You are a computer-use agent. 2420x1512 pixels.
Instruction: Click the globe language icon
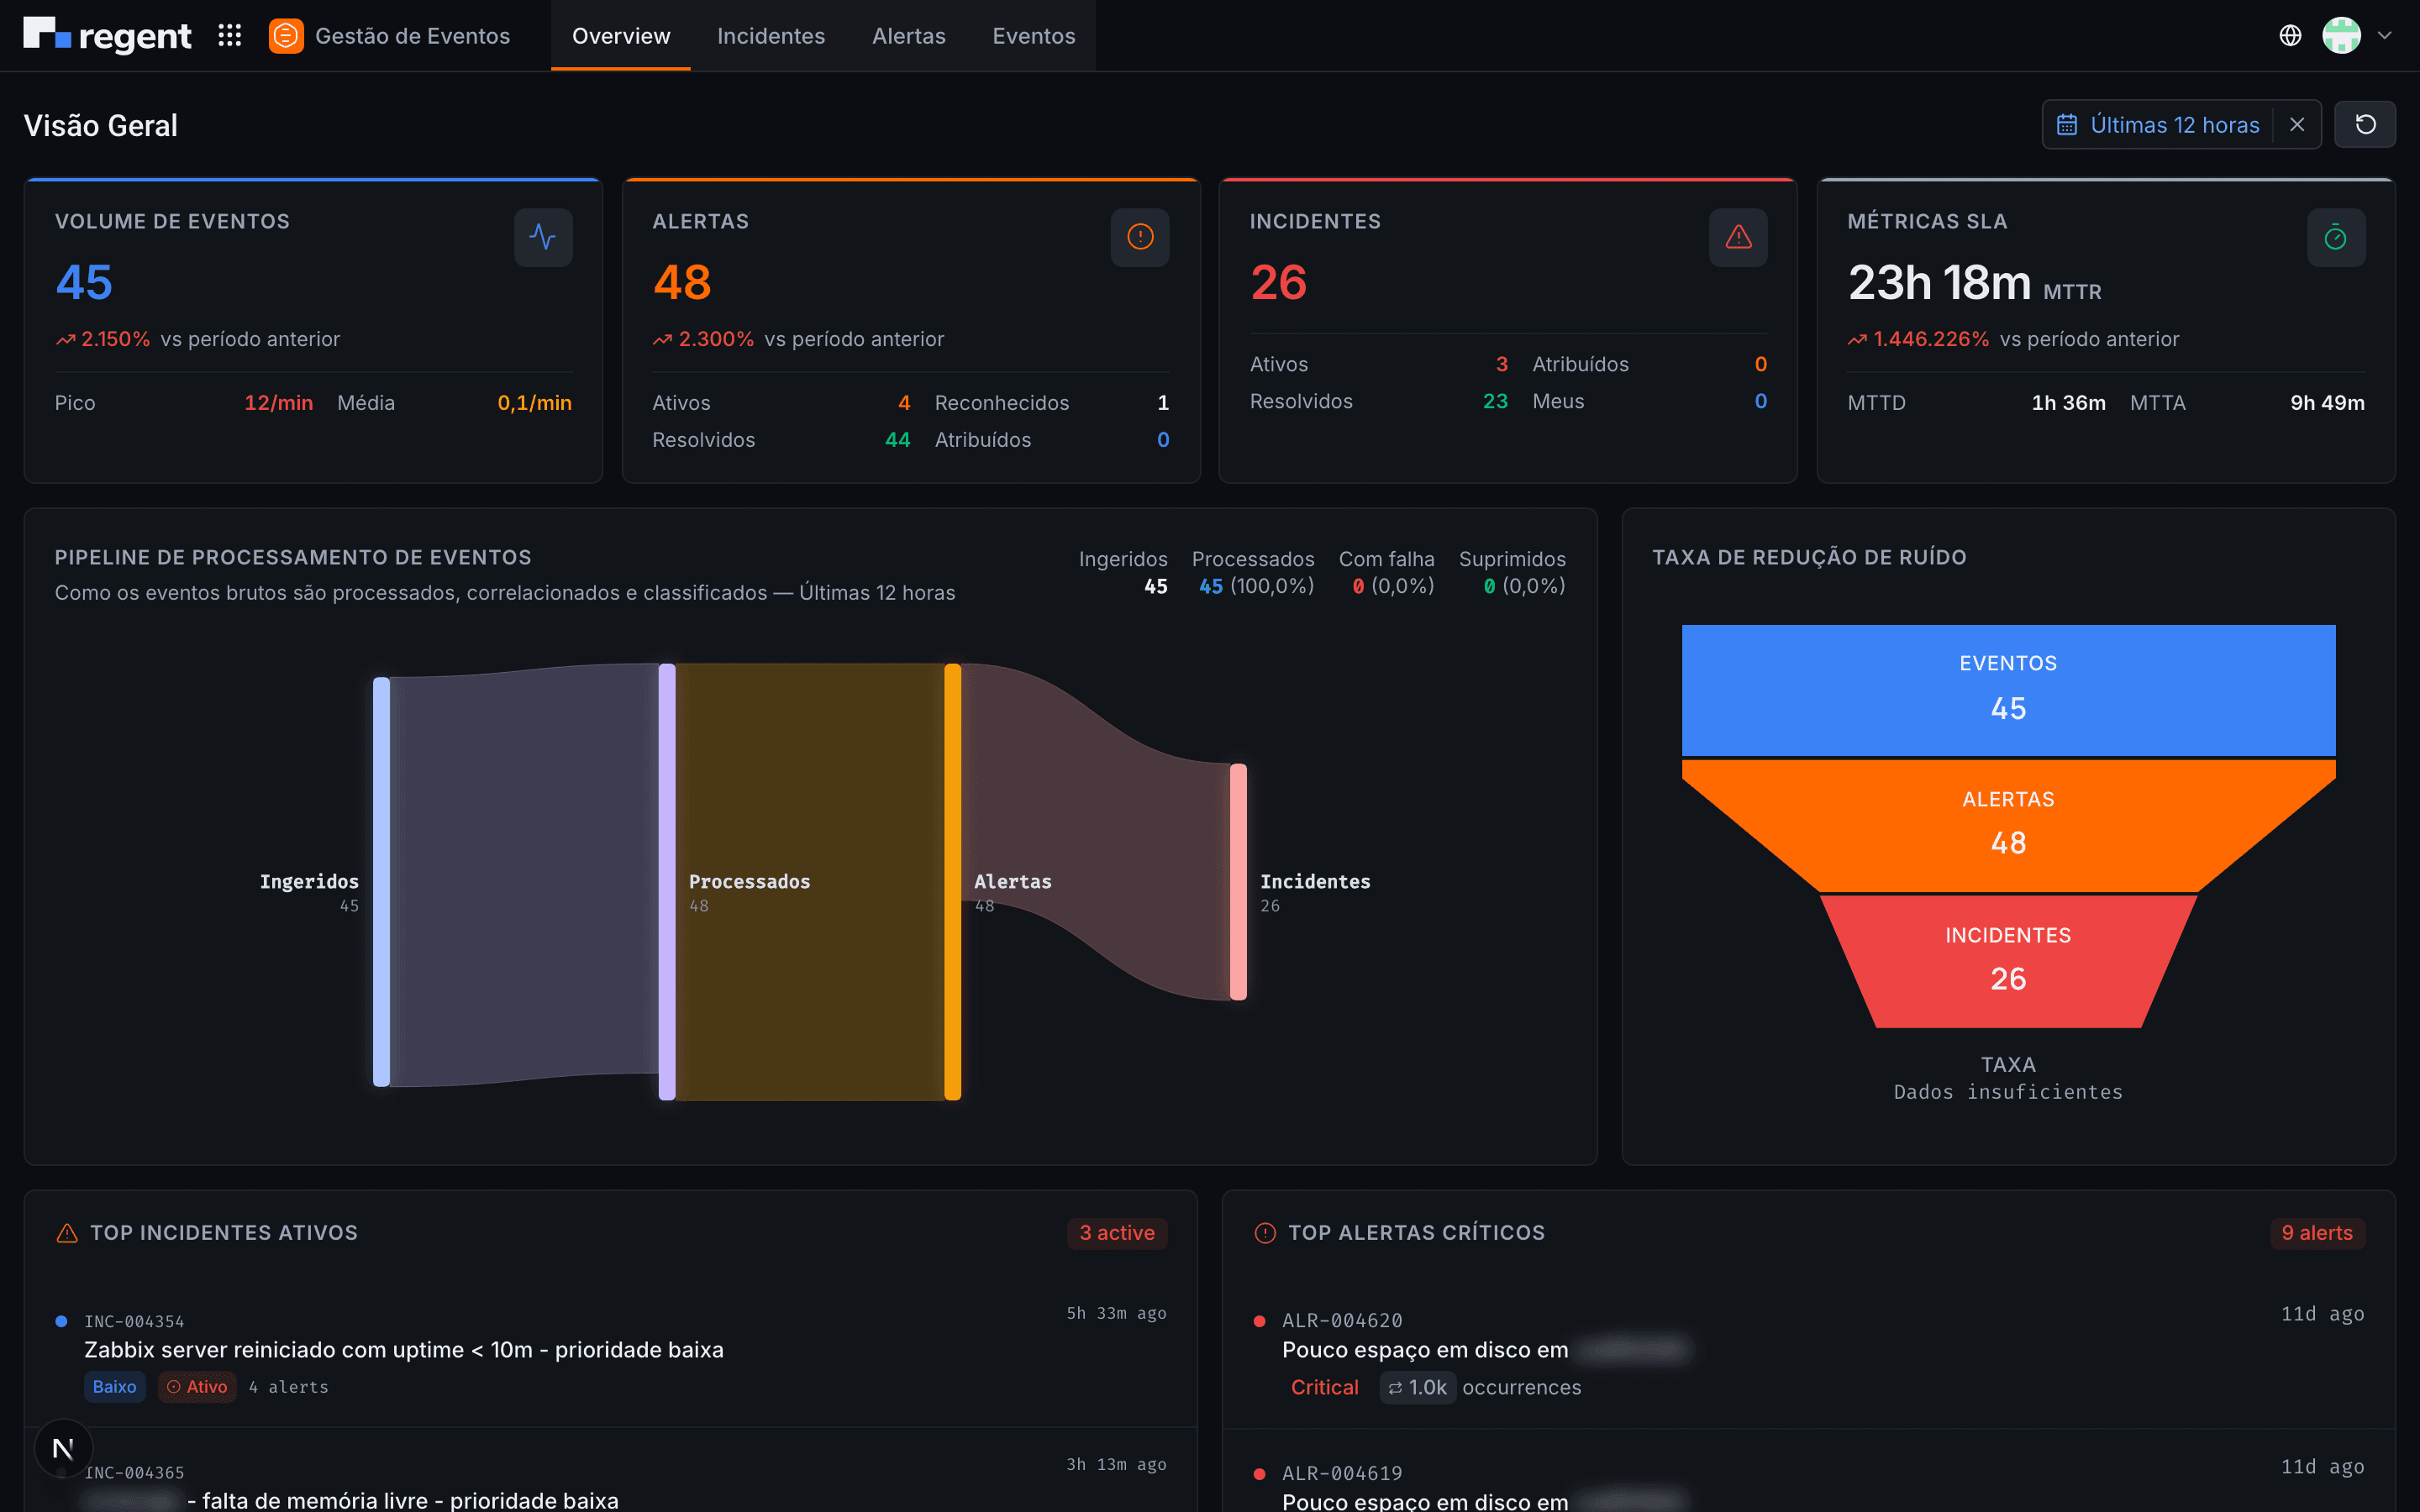coord(2290,36)
